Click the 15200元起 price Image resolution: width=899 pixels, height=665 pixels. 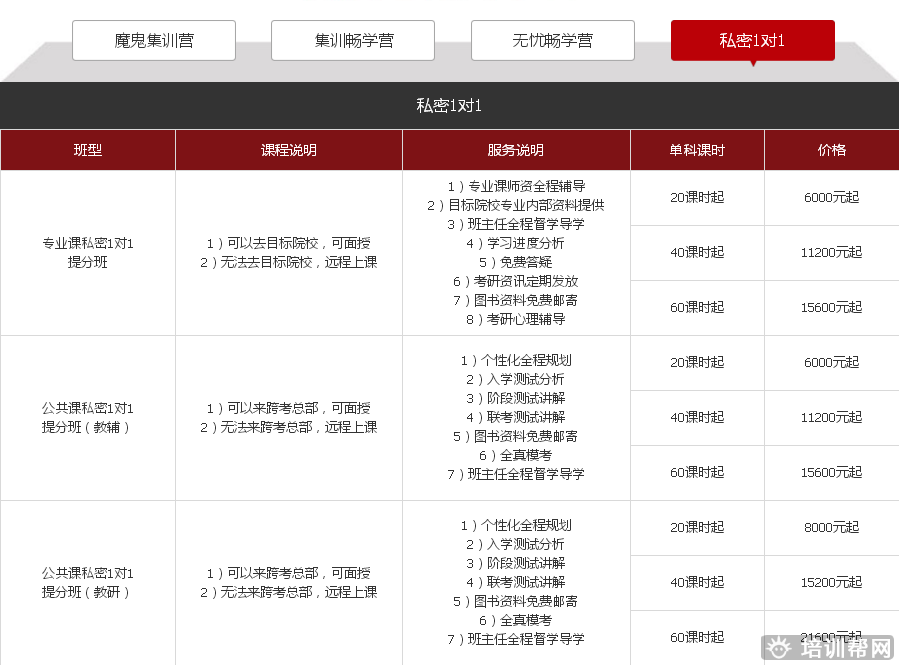point(831,582)
